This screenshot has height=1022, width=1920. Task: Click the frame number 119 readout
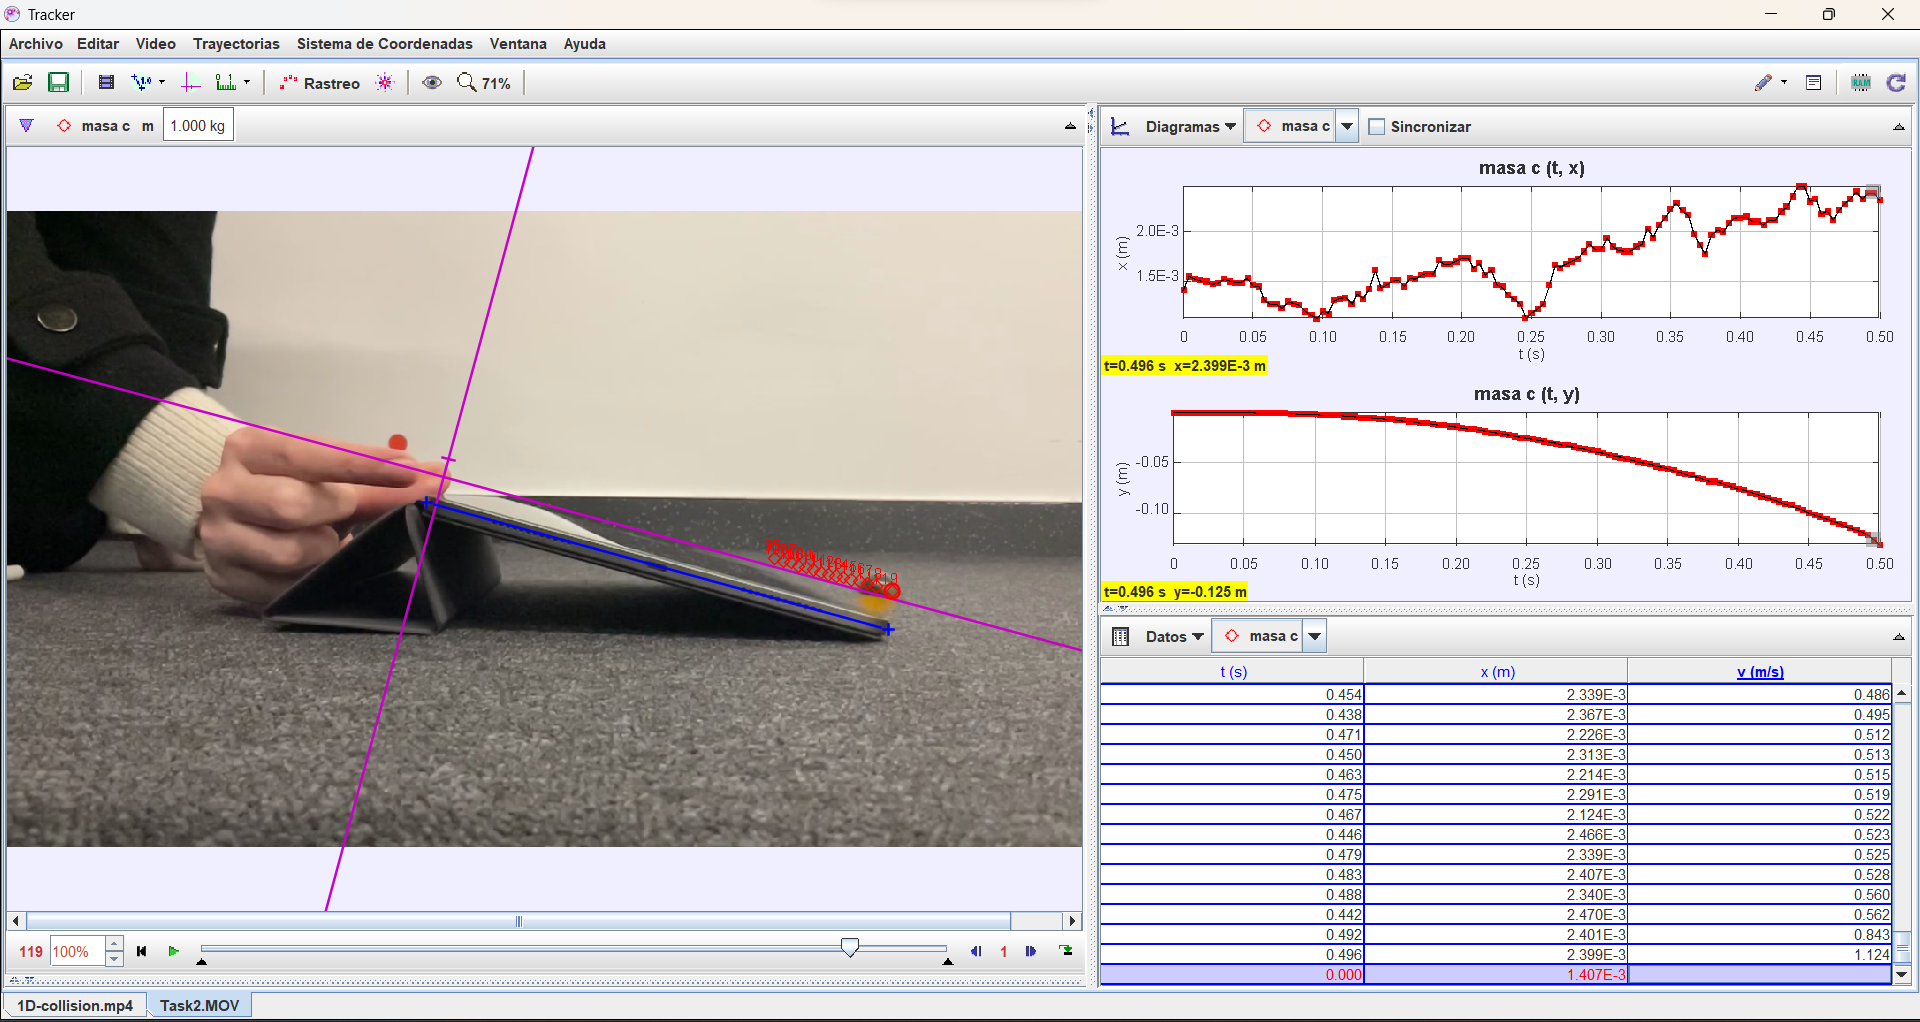pyautogui.click(x=31, y=952)
